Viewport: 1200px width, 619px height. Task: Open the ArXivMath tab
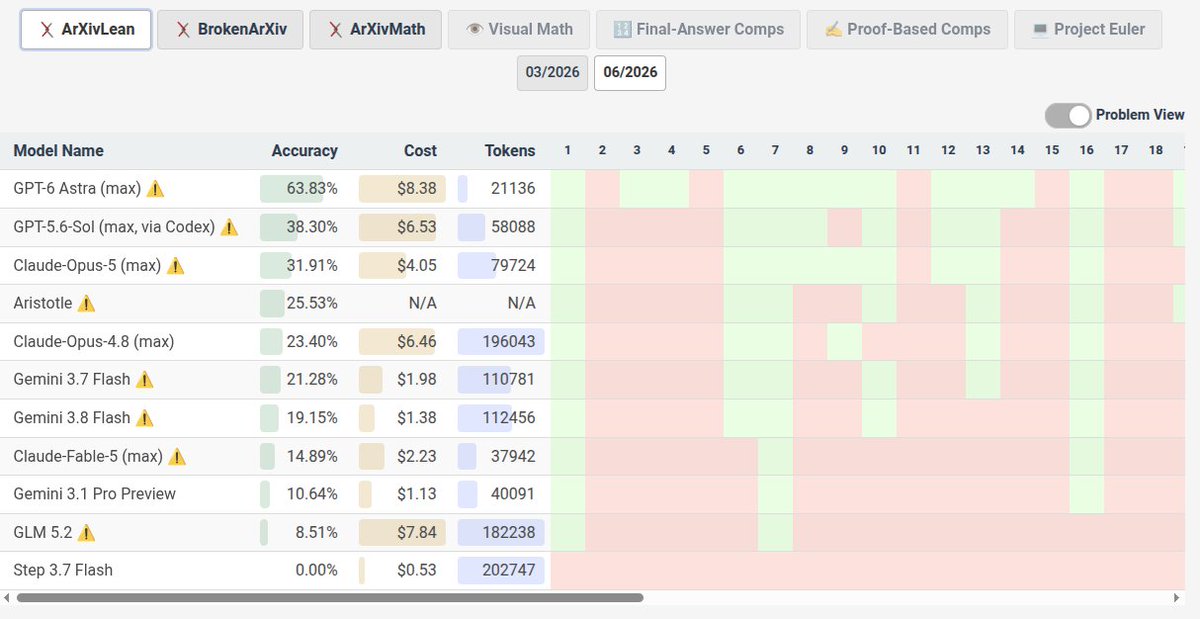tap(375, 29)
